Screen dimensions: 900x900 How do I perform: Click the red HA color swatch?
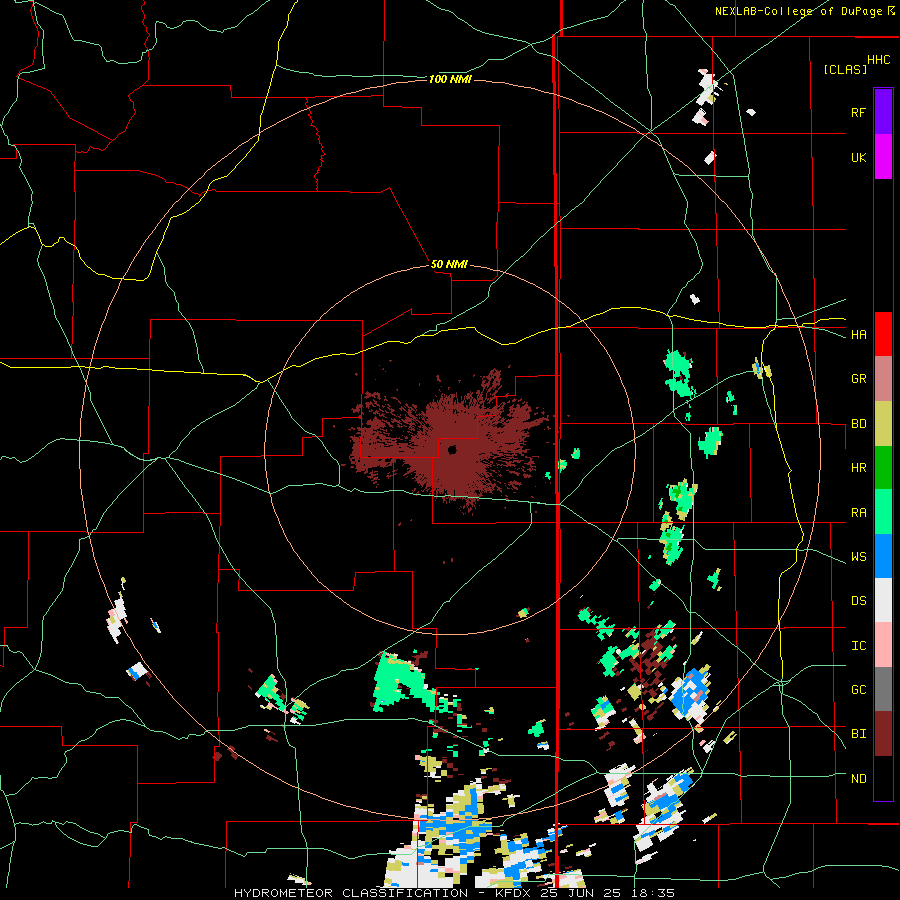click(x=883, y=334)
